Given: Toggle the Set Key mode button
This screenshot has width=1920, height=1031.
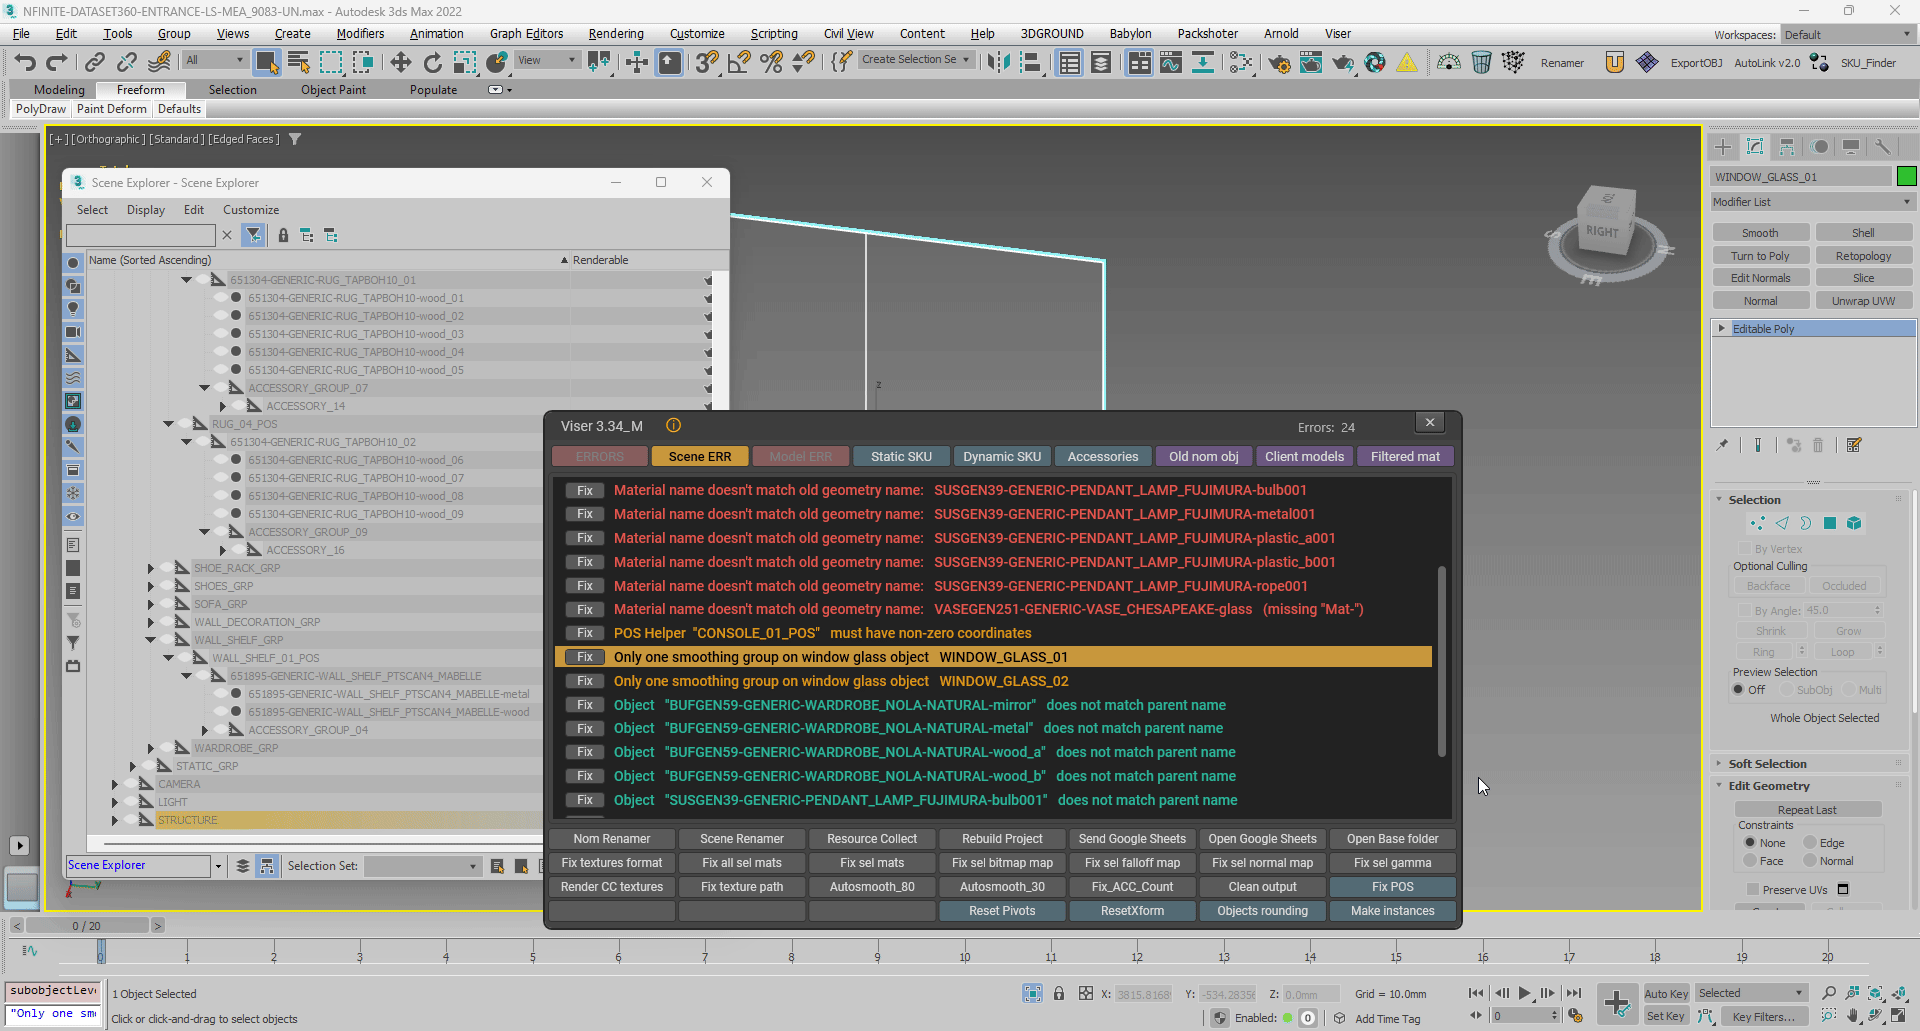Looking at the screenshot, I should (1666, 1017).
